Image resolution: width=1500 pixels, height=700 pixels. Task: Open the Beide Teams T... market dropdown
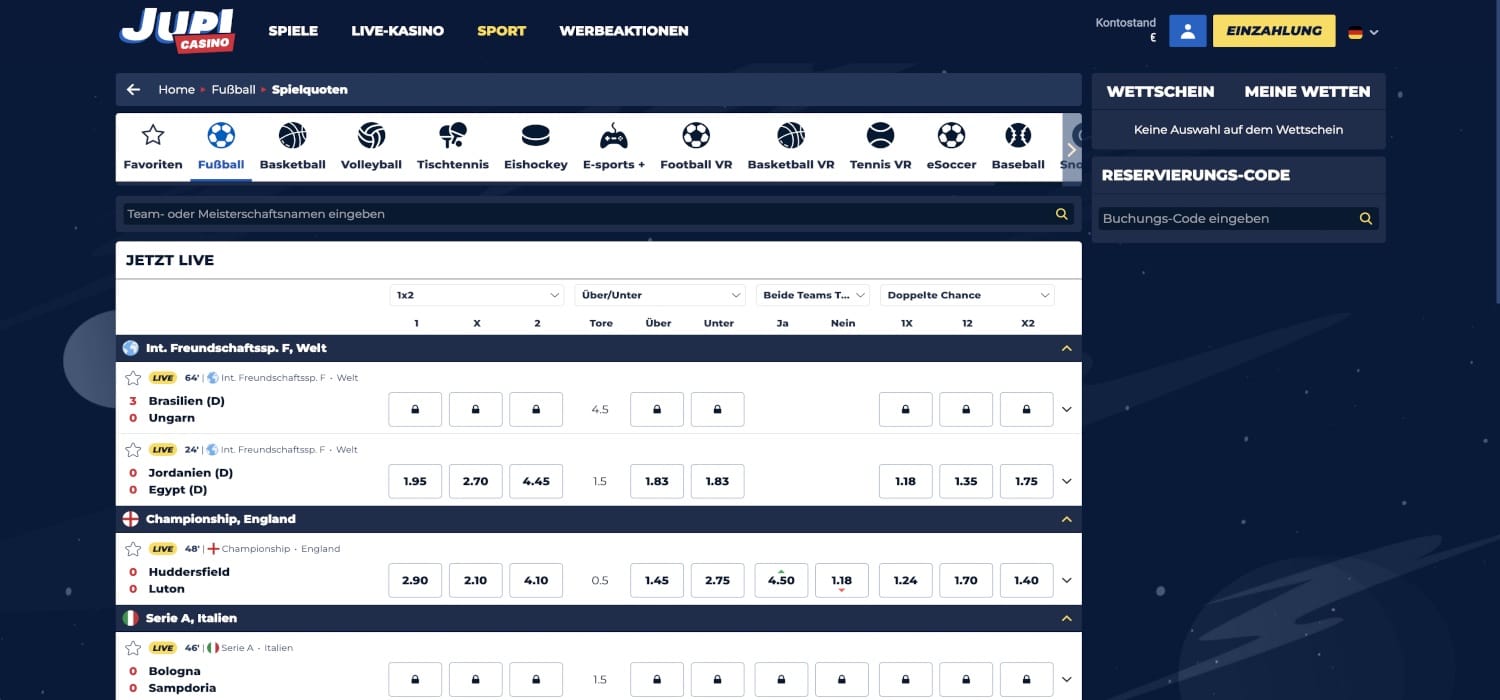click(813, 295)
